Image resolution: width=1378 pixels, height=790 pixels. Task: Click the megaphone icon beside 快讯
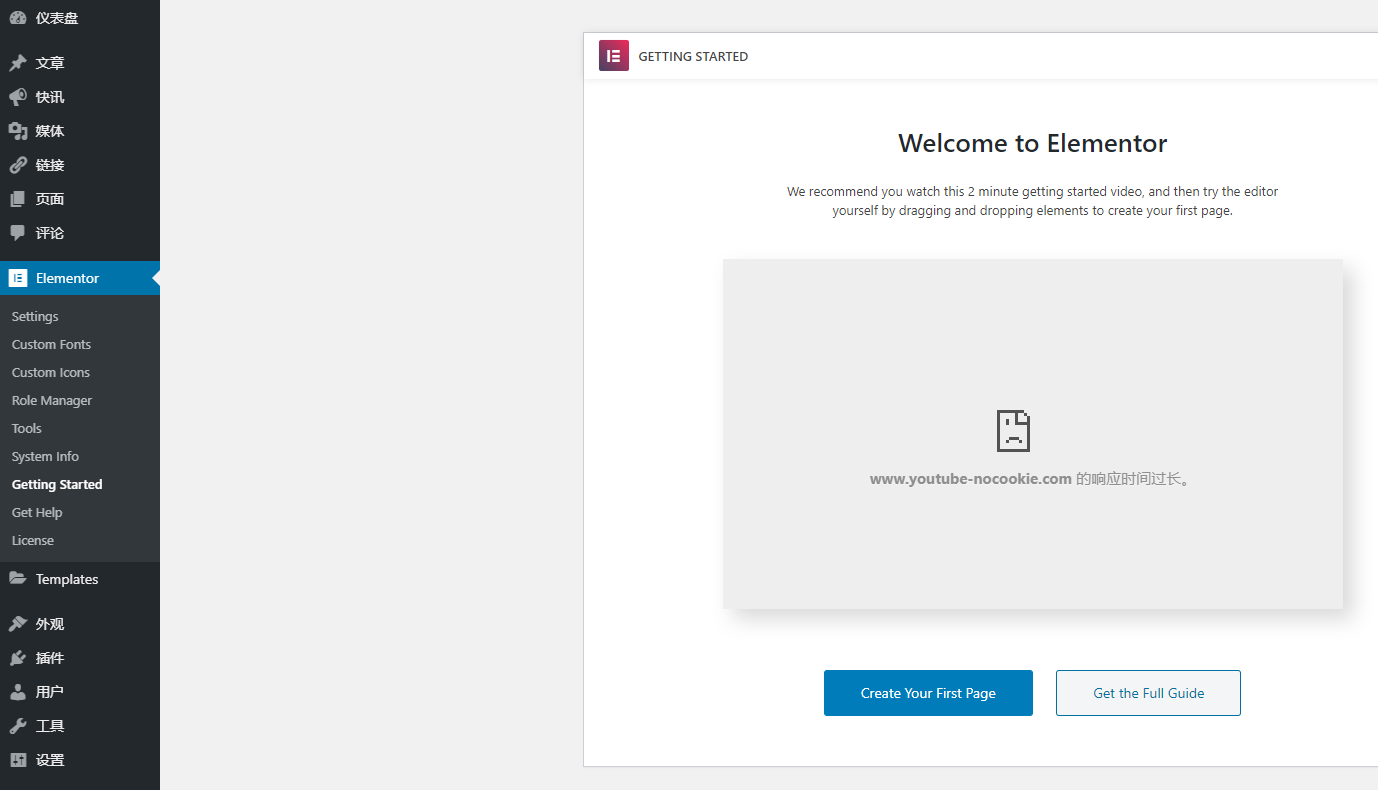pos(18,97)
